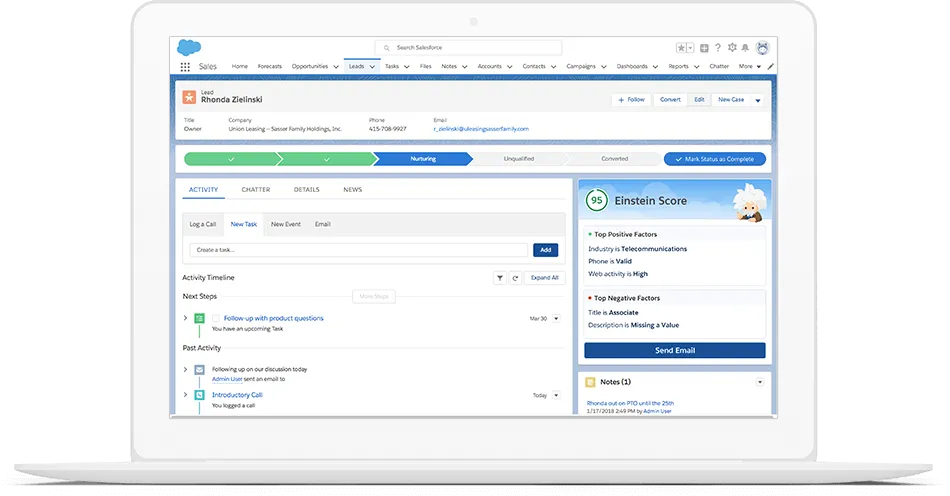
Task: Switch to the DETAILS tab
Action: coord(307,190)
